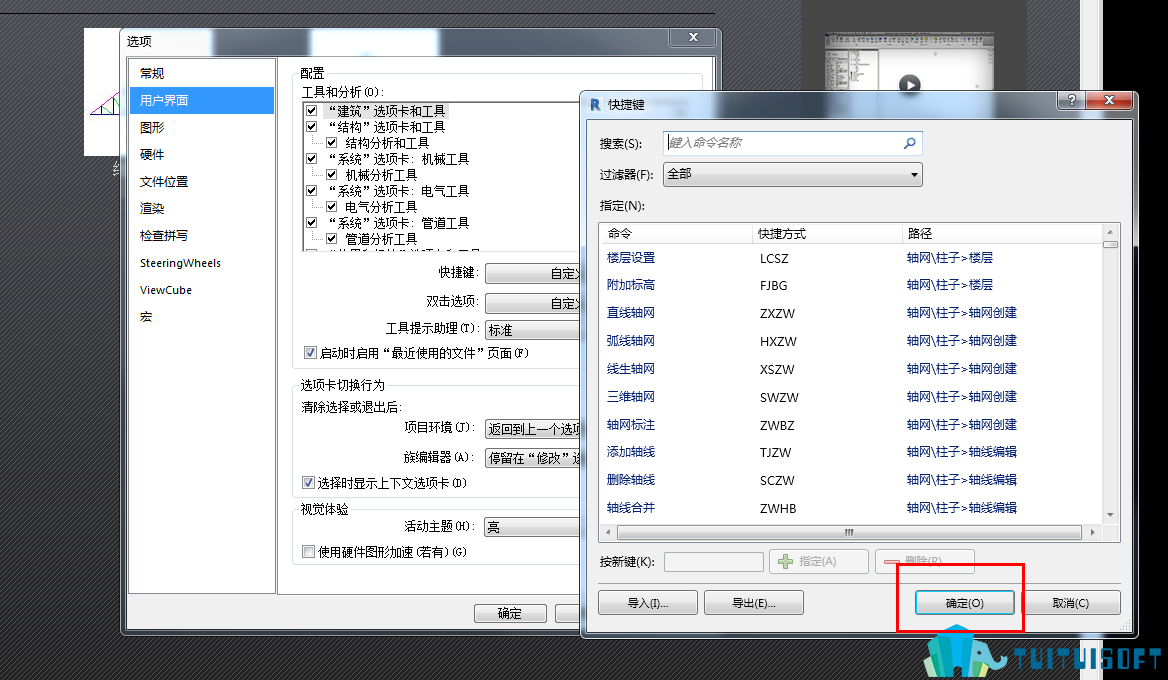Select 轴线合并 command row
1168x680 pixels.
(x=851, y=508)
